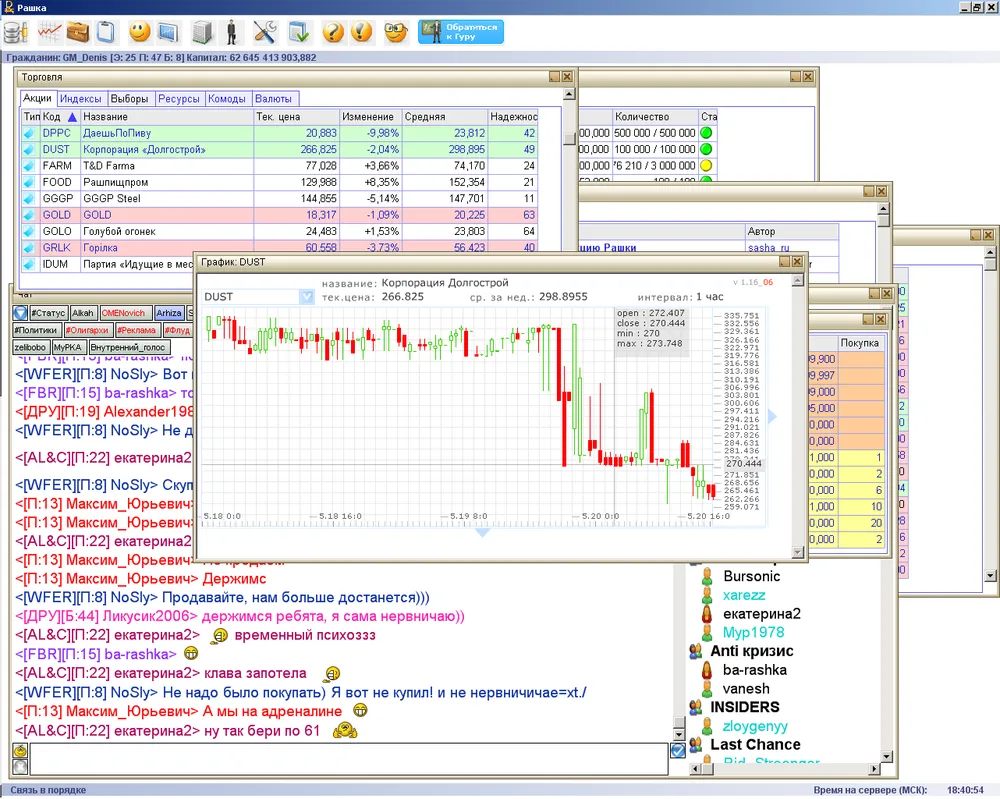
Task: Click the orange question mark help icon
Action: coord(333,32)
